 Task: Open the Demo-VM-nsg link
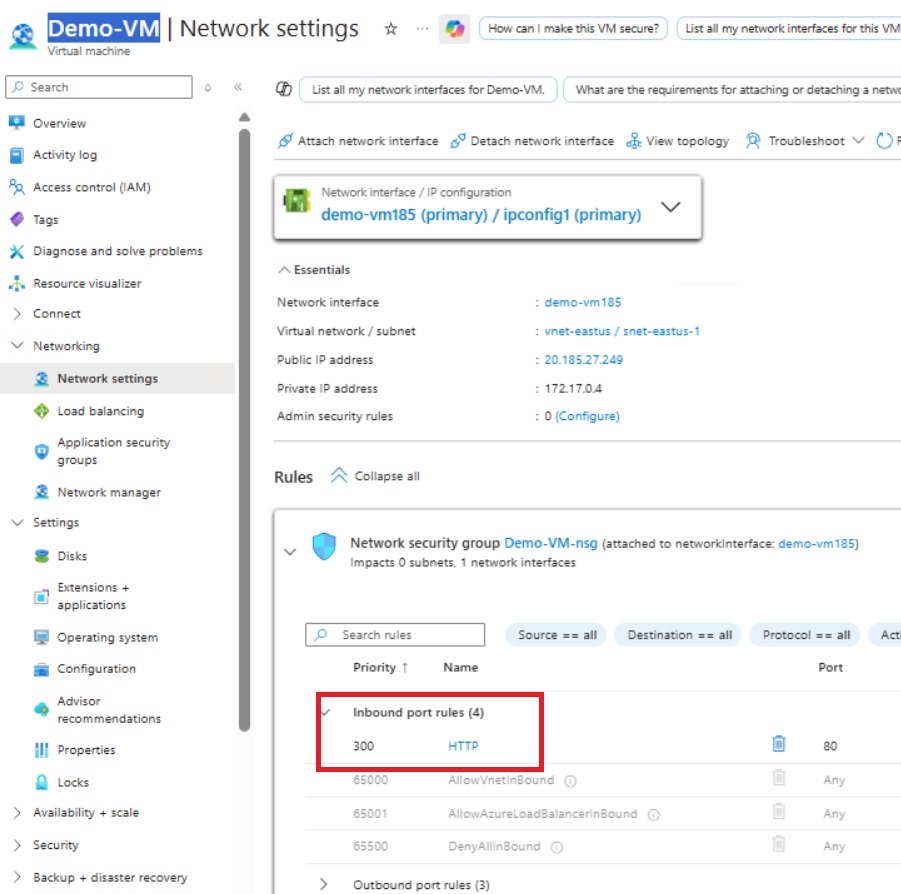tap(550, 543)
